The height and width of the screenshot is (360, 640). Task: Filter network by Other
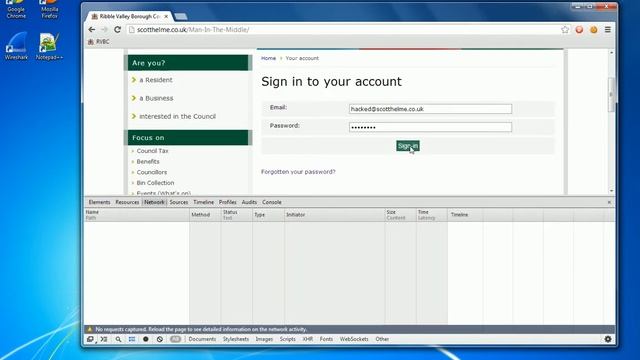[x=382, y=339]
